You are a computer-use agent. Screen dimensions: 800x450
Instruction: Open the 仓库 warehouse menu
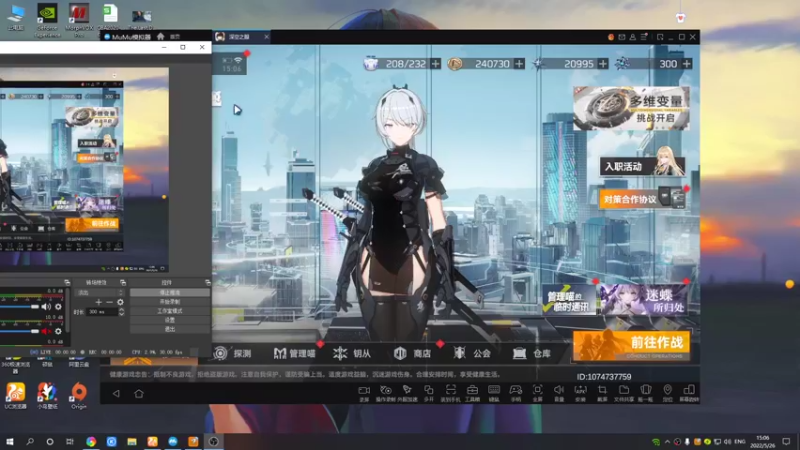click(532, 353)
